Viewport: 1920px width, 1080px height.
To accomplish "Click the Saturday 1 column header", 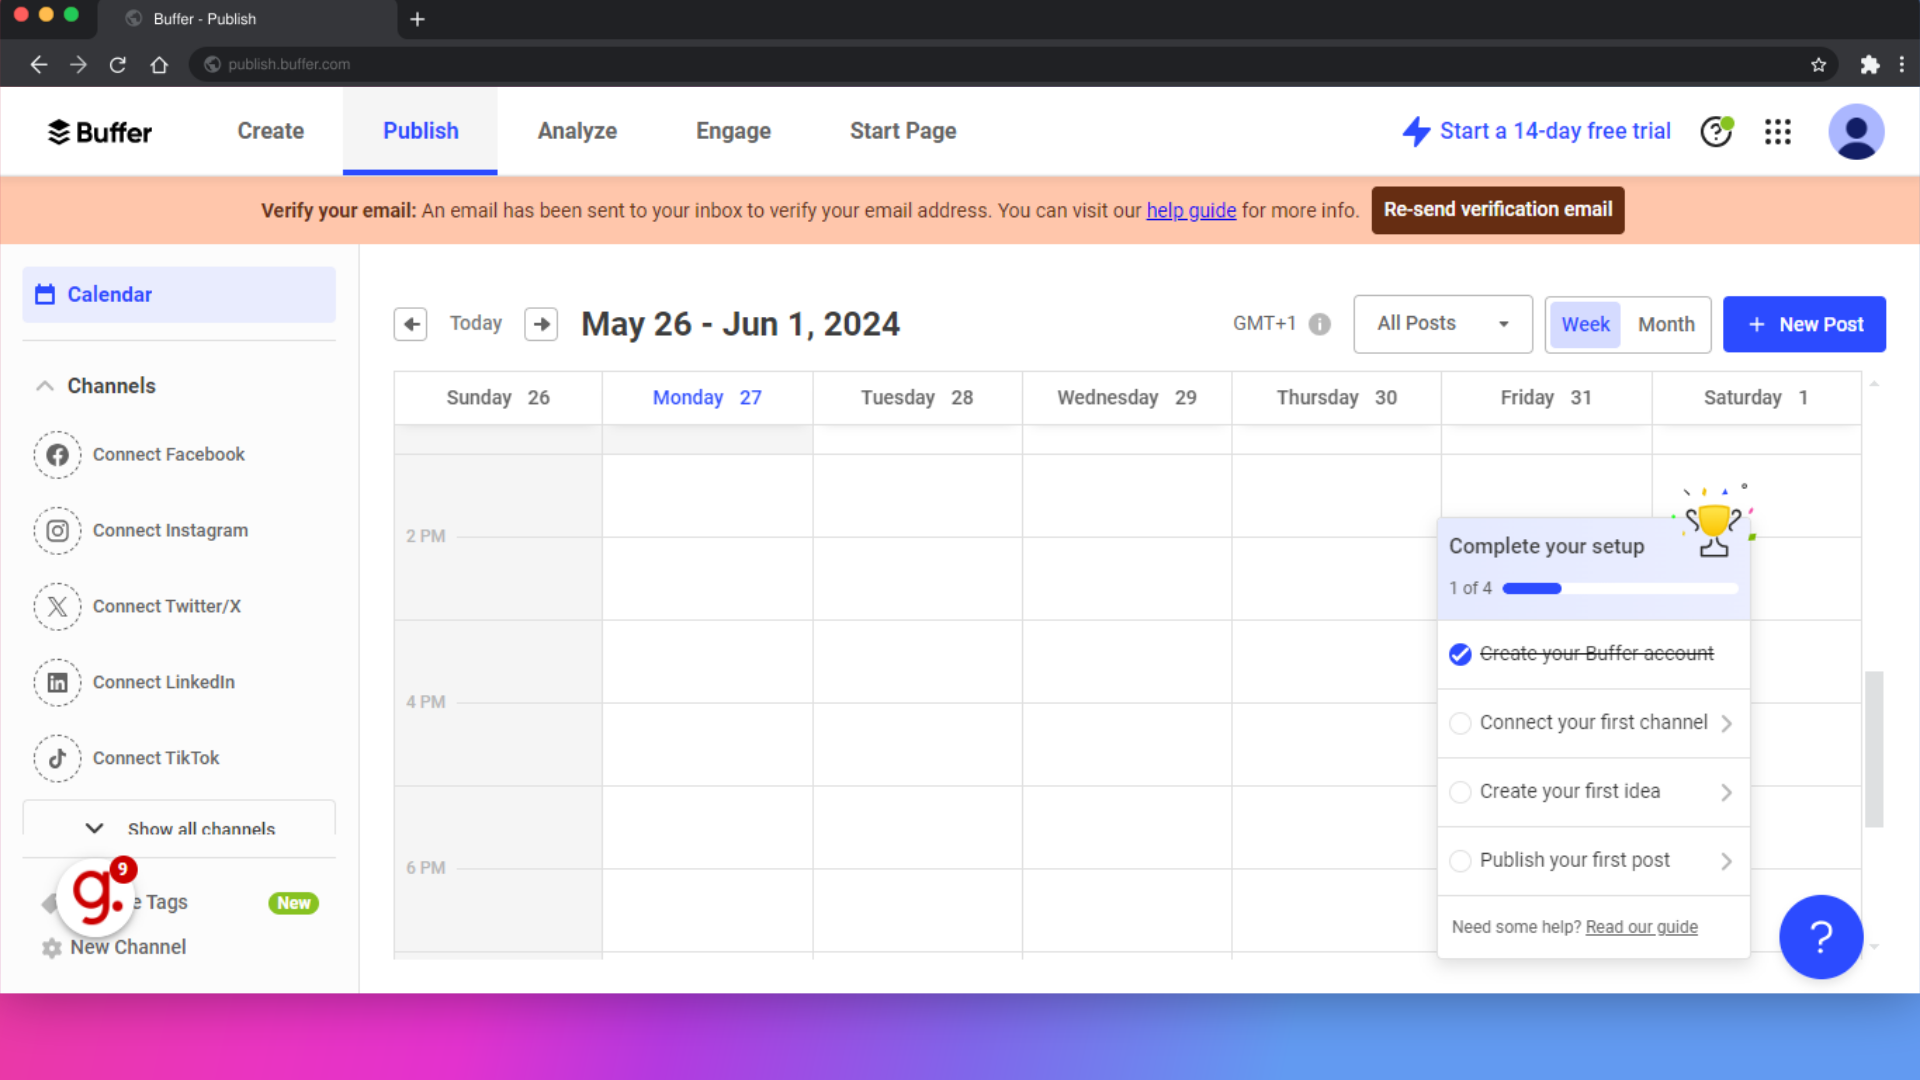I will [1756, 398].
